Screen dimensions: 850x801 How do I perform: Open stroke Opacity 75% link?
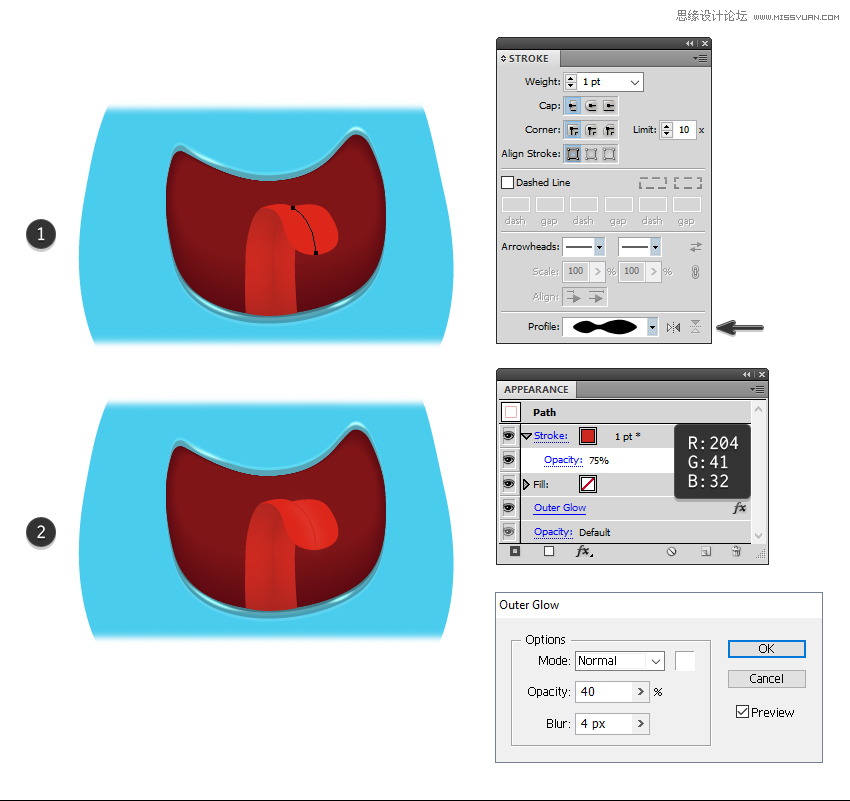(x=563, y=460)
